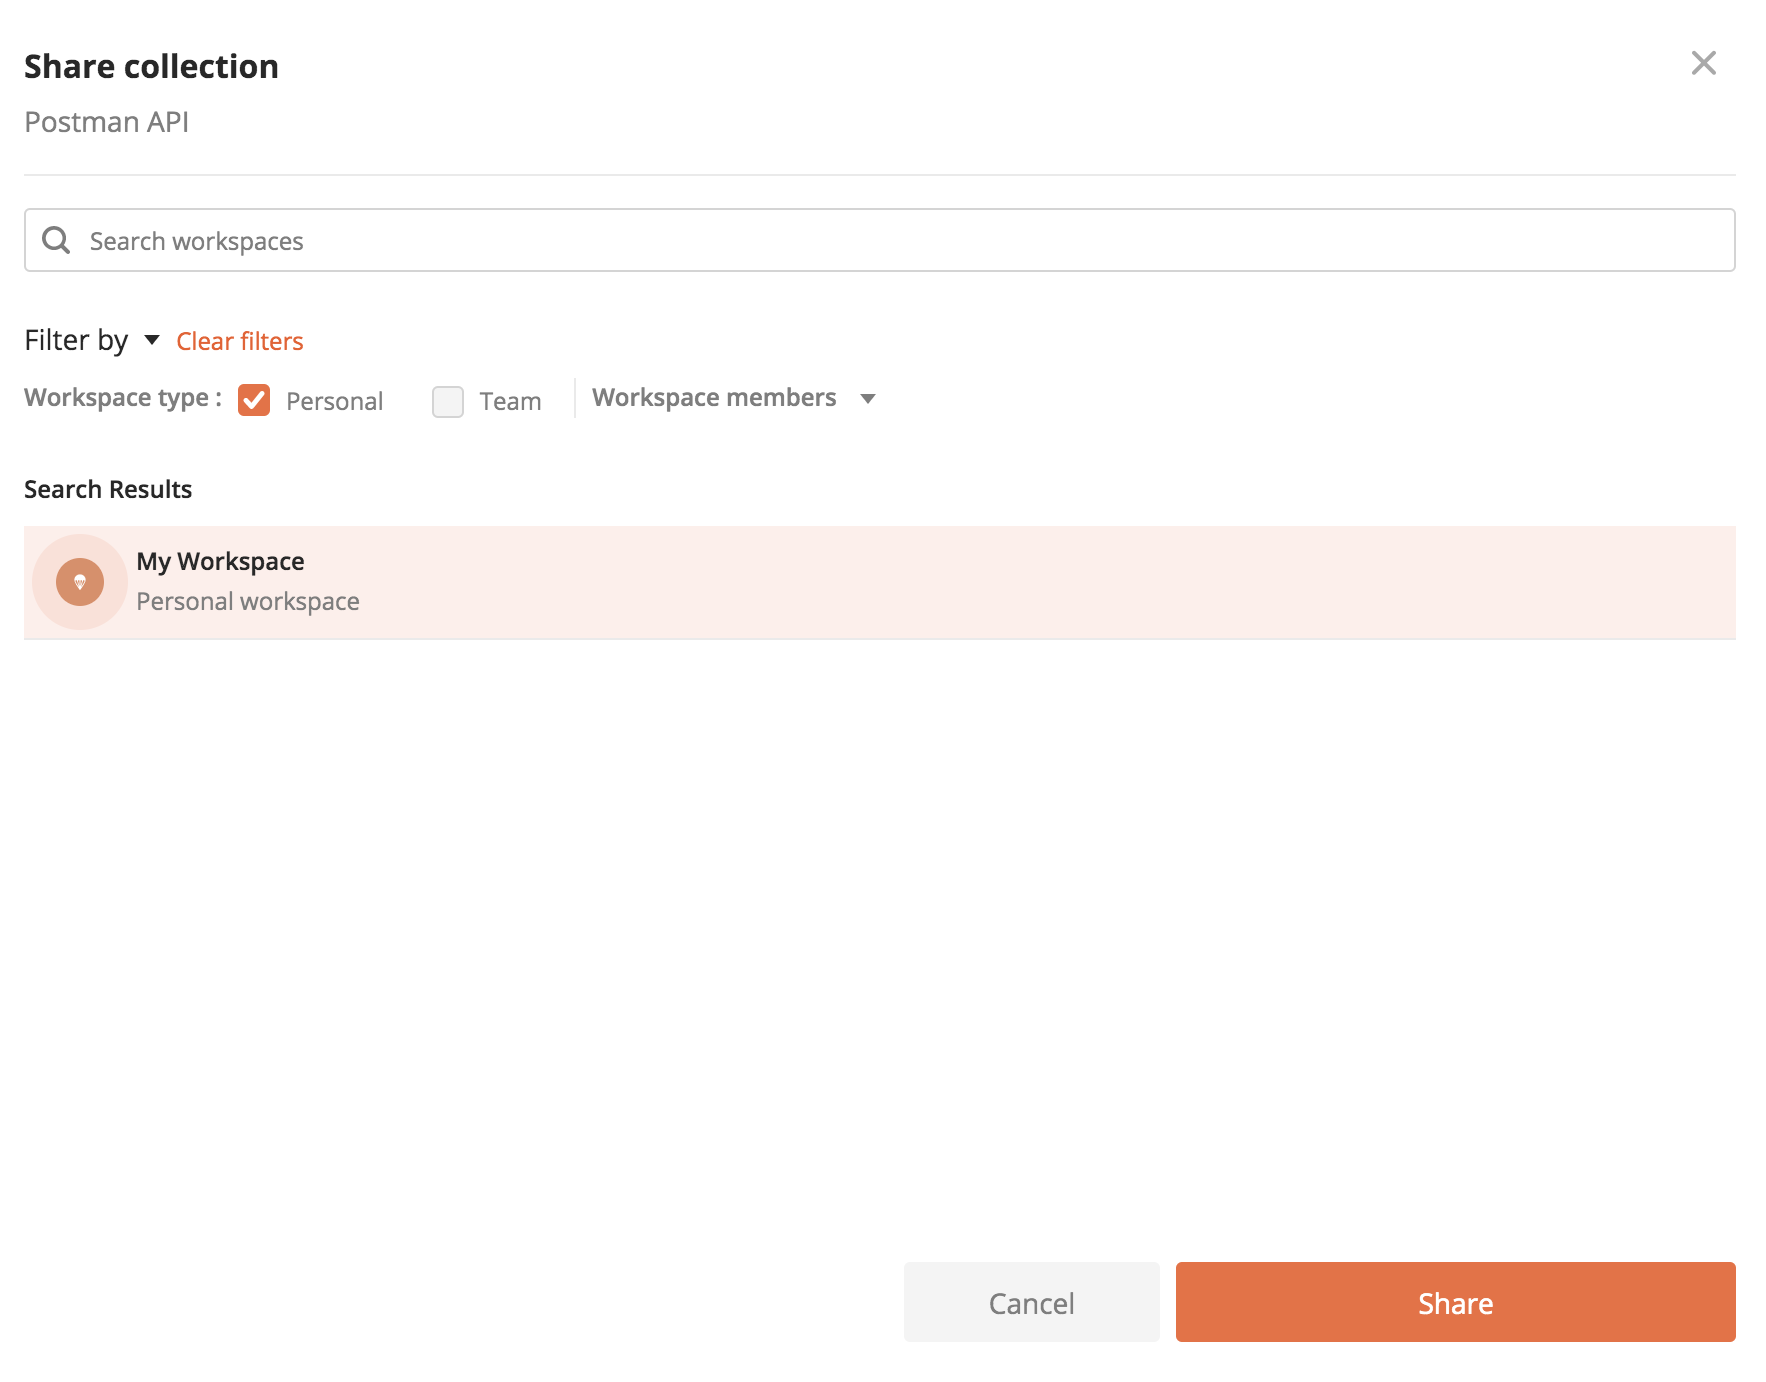Uncheck the Personal workspace type checkbox
The image size is (1766, 1382).
[254, 400]
